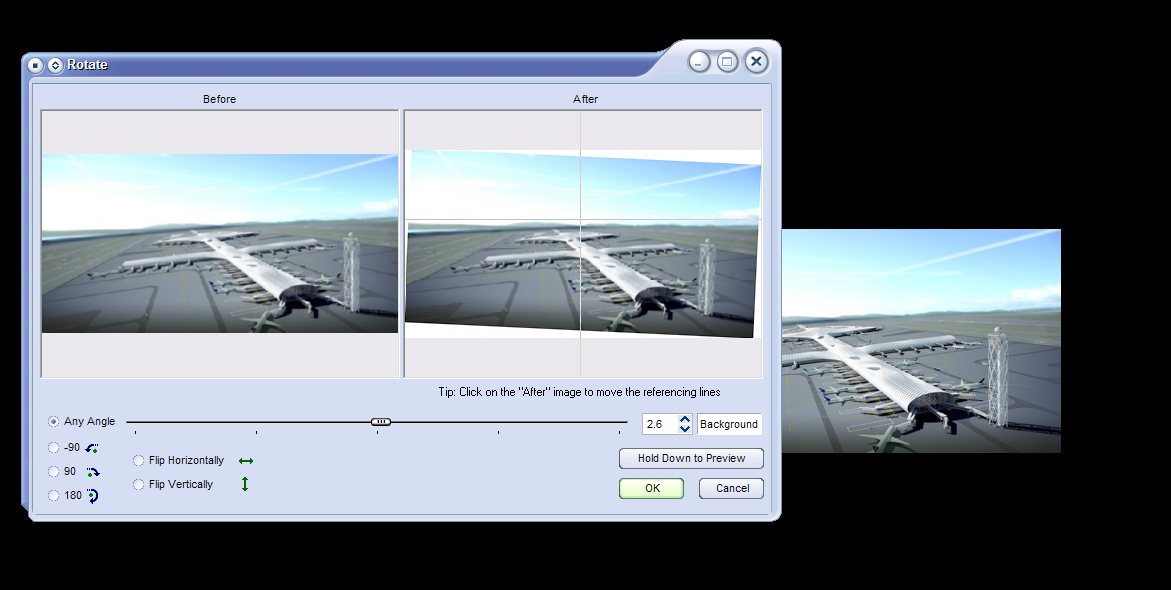The height and width of the screenshot is (590, 1171).
Task: Click the square icon in the Rotate title bar
Action: (x=35, y=66)
